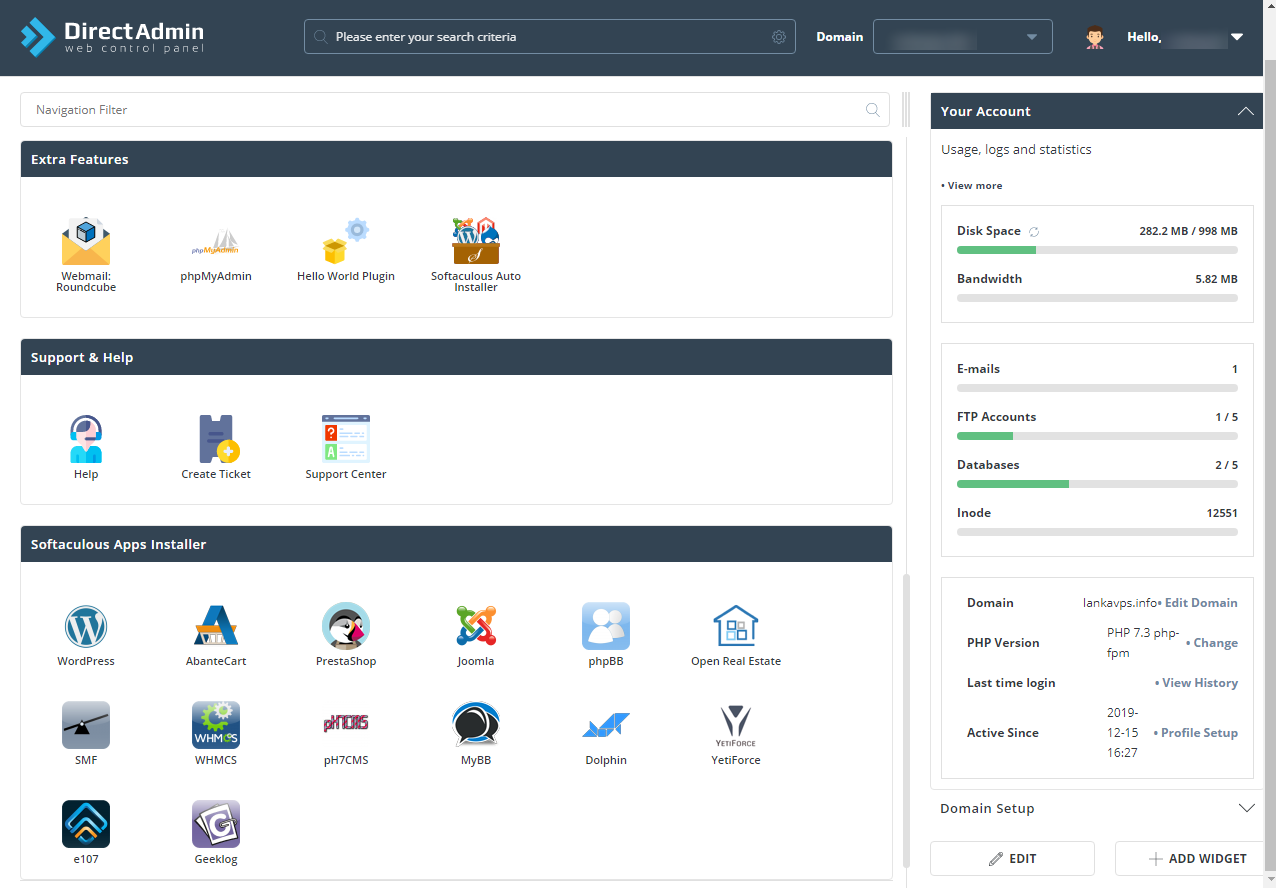Image resolution: width=1276 pixels, height=888 pixels.
Task: Click the Navigation Filter field
Action: tap(455, 110)
